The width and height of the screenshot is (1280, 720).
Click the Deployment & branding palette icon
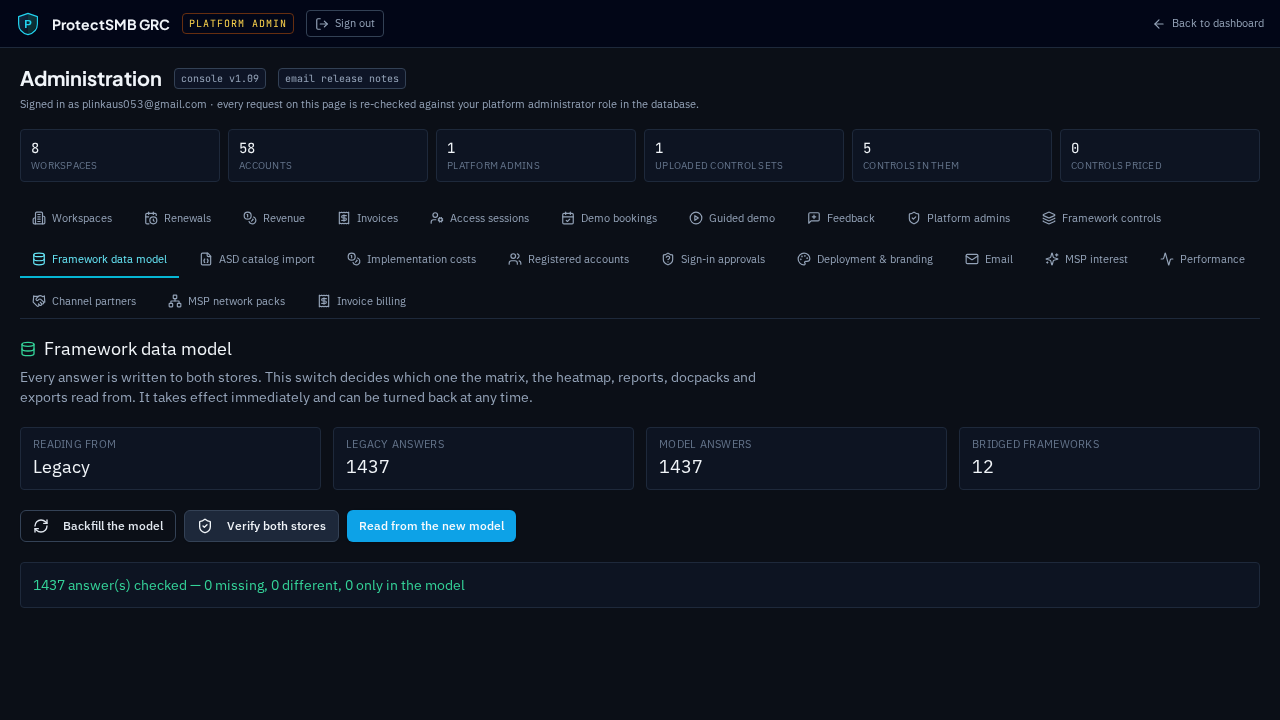point(804,259)
